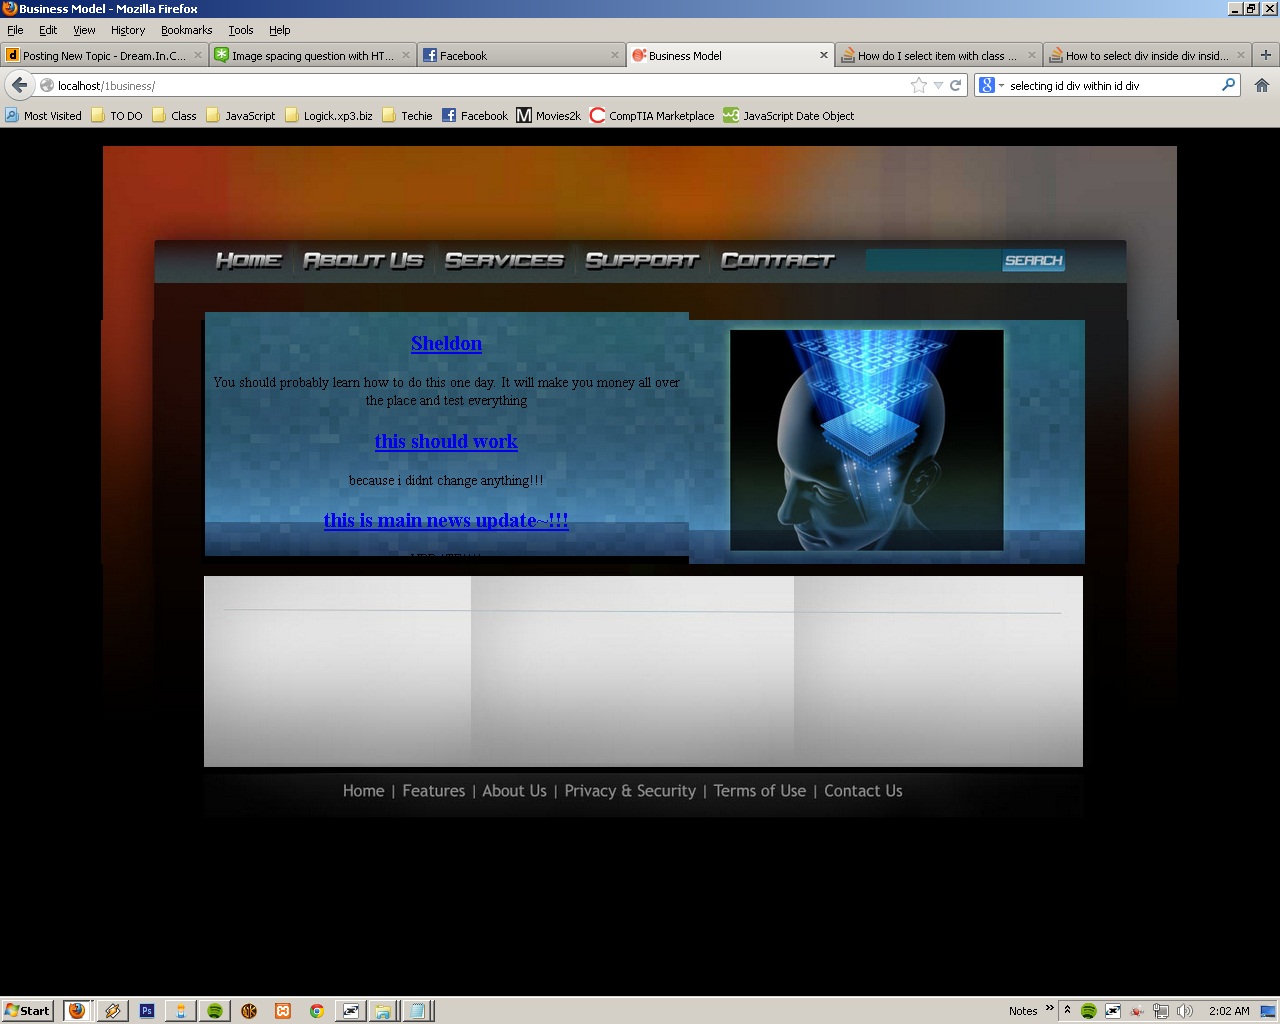The image size is (1280, 1024).
Task: Open the File menu
Action: 15,30
